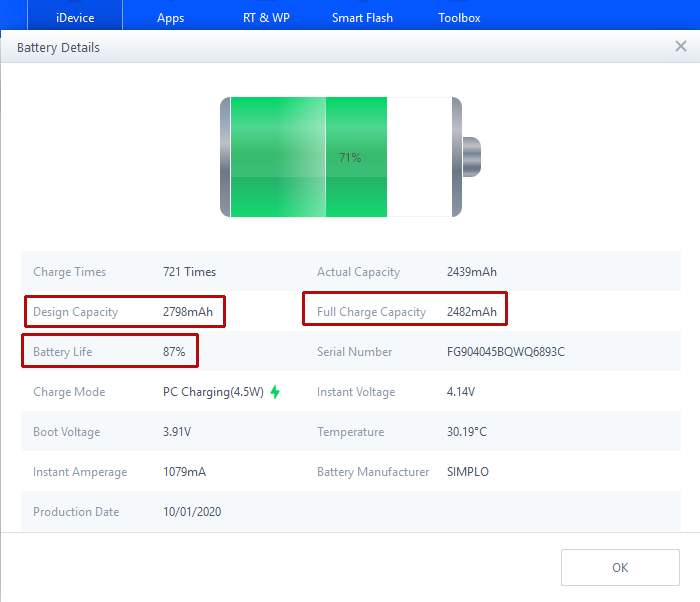Image resolution: width=700 pixels, height=602 pixels.
Task: Open the iDevice tab
Action: [75, 18]
